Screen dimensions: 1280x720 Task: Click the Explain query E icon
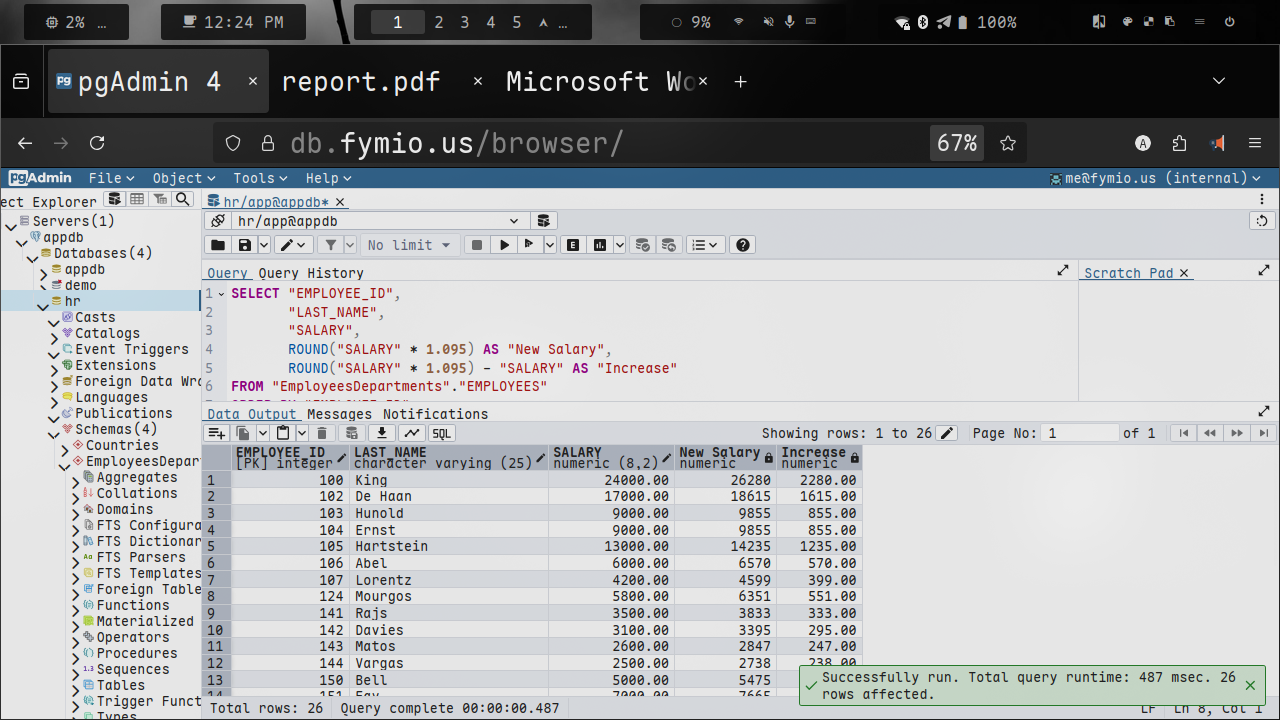point(574,245)
